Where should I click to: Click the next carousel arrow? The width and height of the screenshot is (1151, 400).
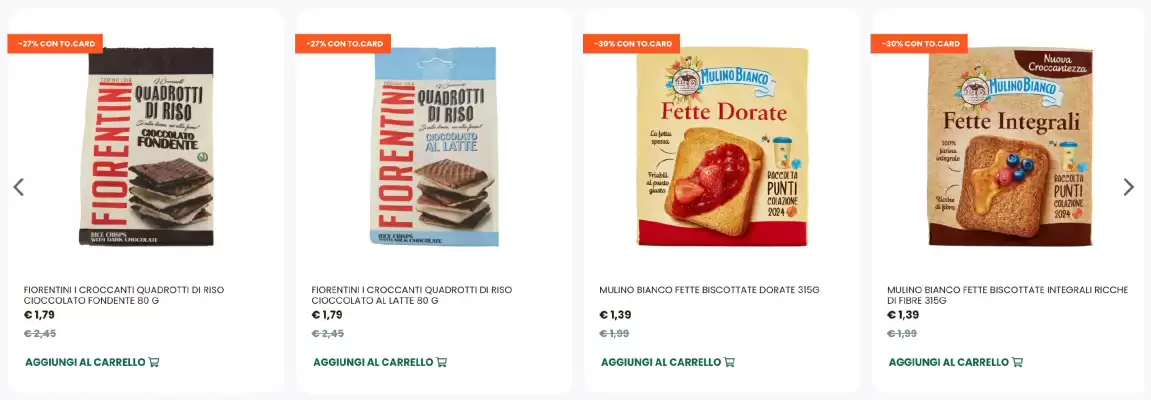point(1129,187)
